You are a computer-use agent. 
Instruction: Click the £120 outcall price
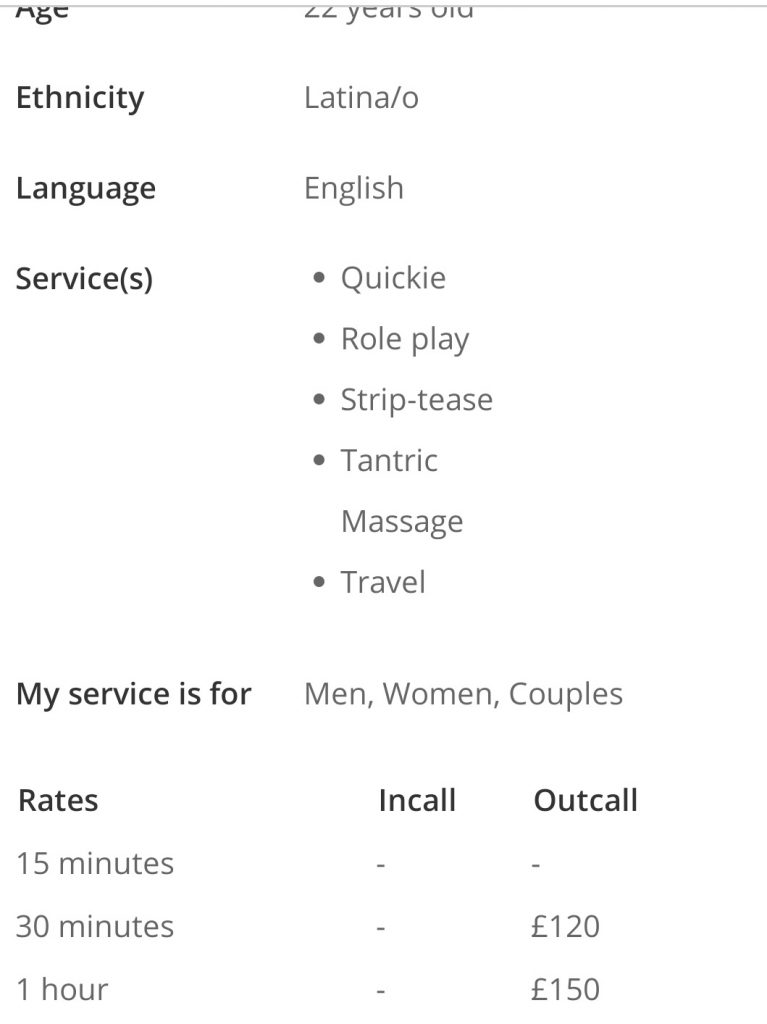[565, 926]
